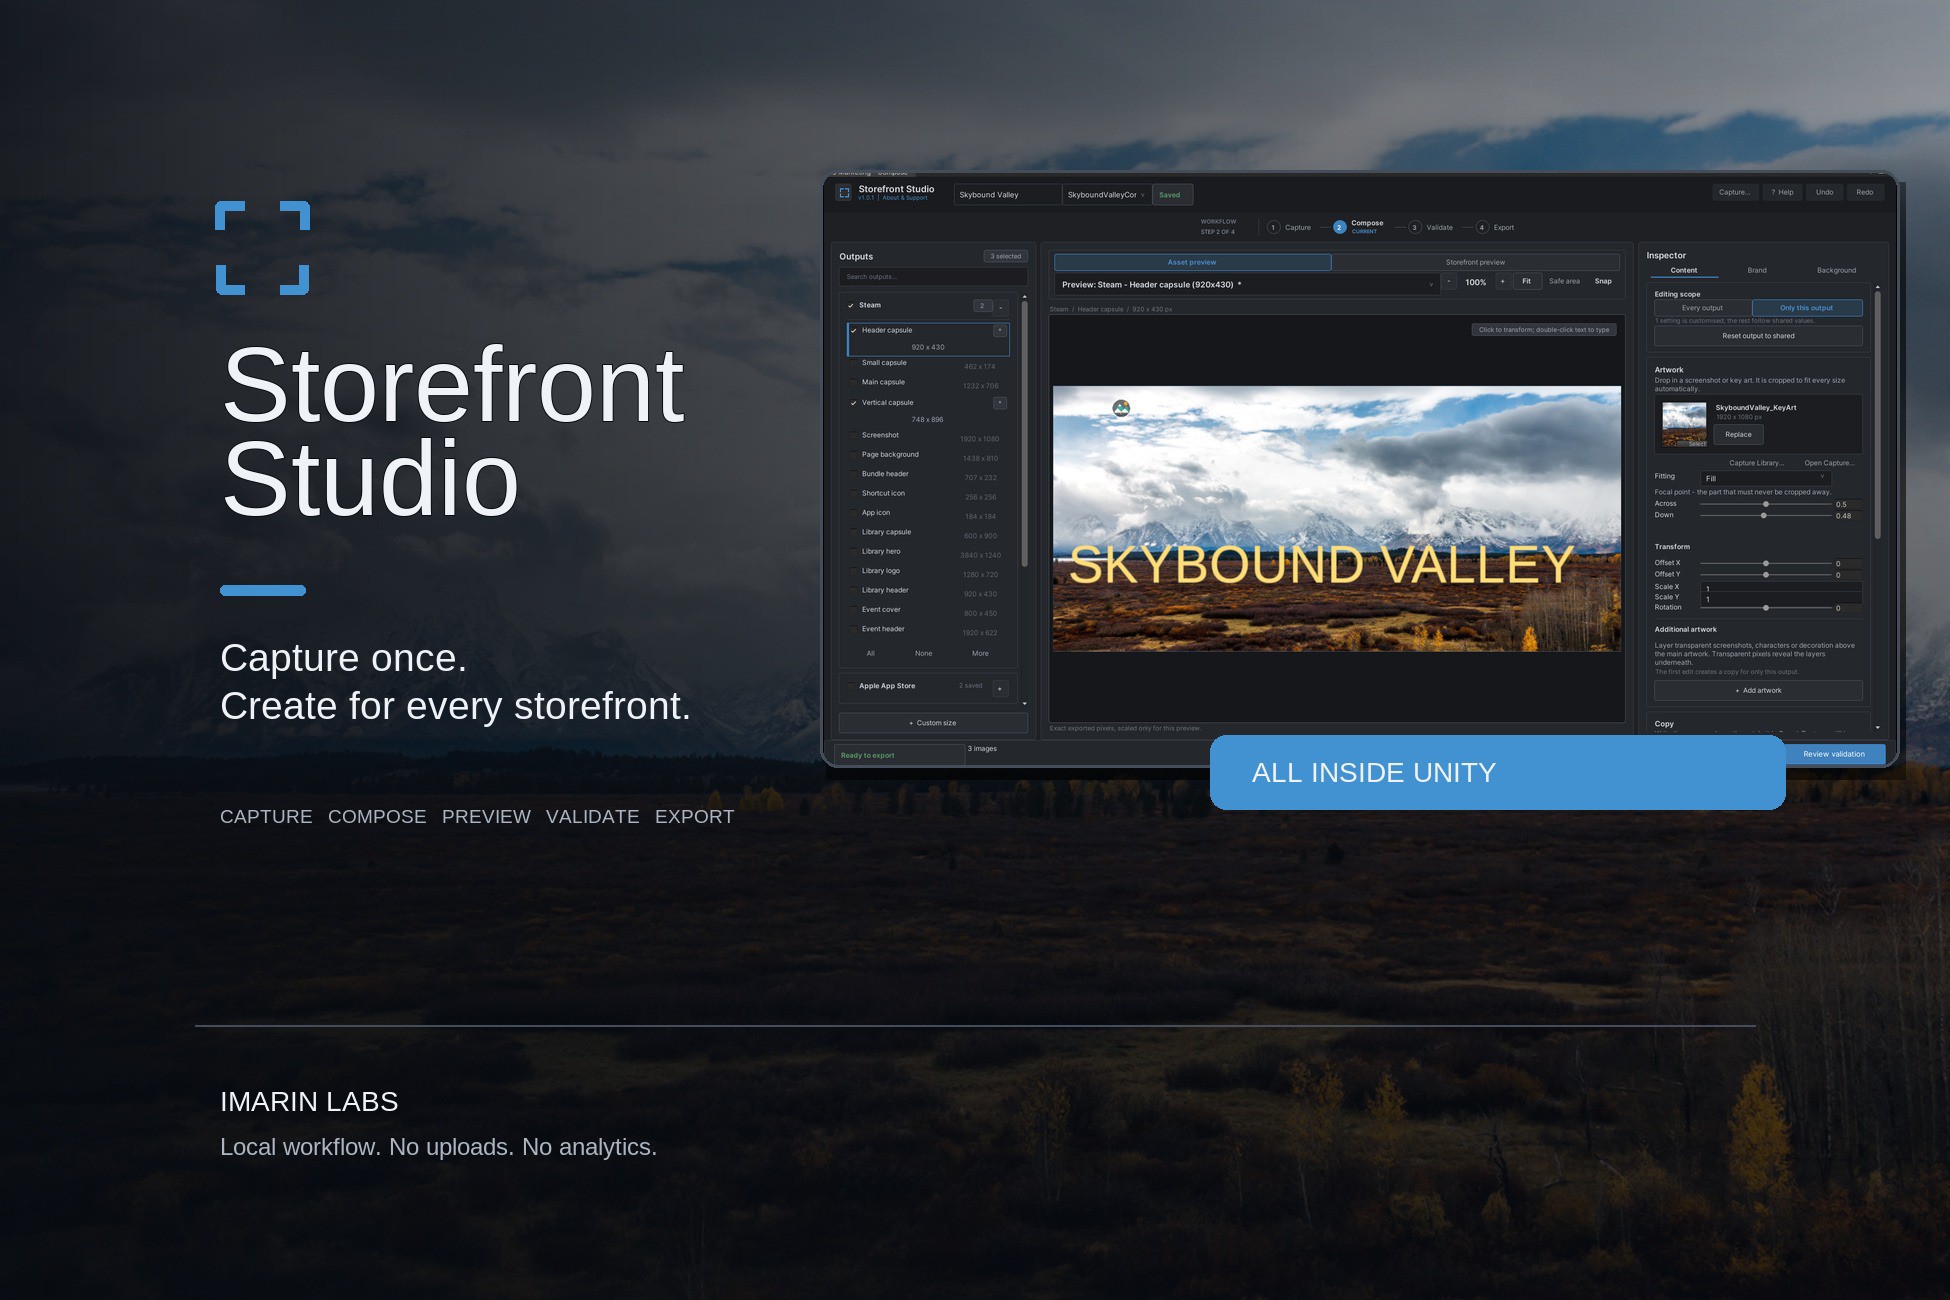
Task: Toggle the Apple App Store checkbox
Action: [x=851, y=686]
